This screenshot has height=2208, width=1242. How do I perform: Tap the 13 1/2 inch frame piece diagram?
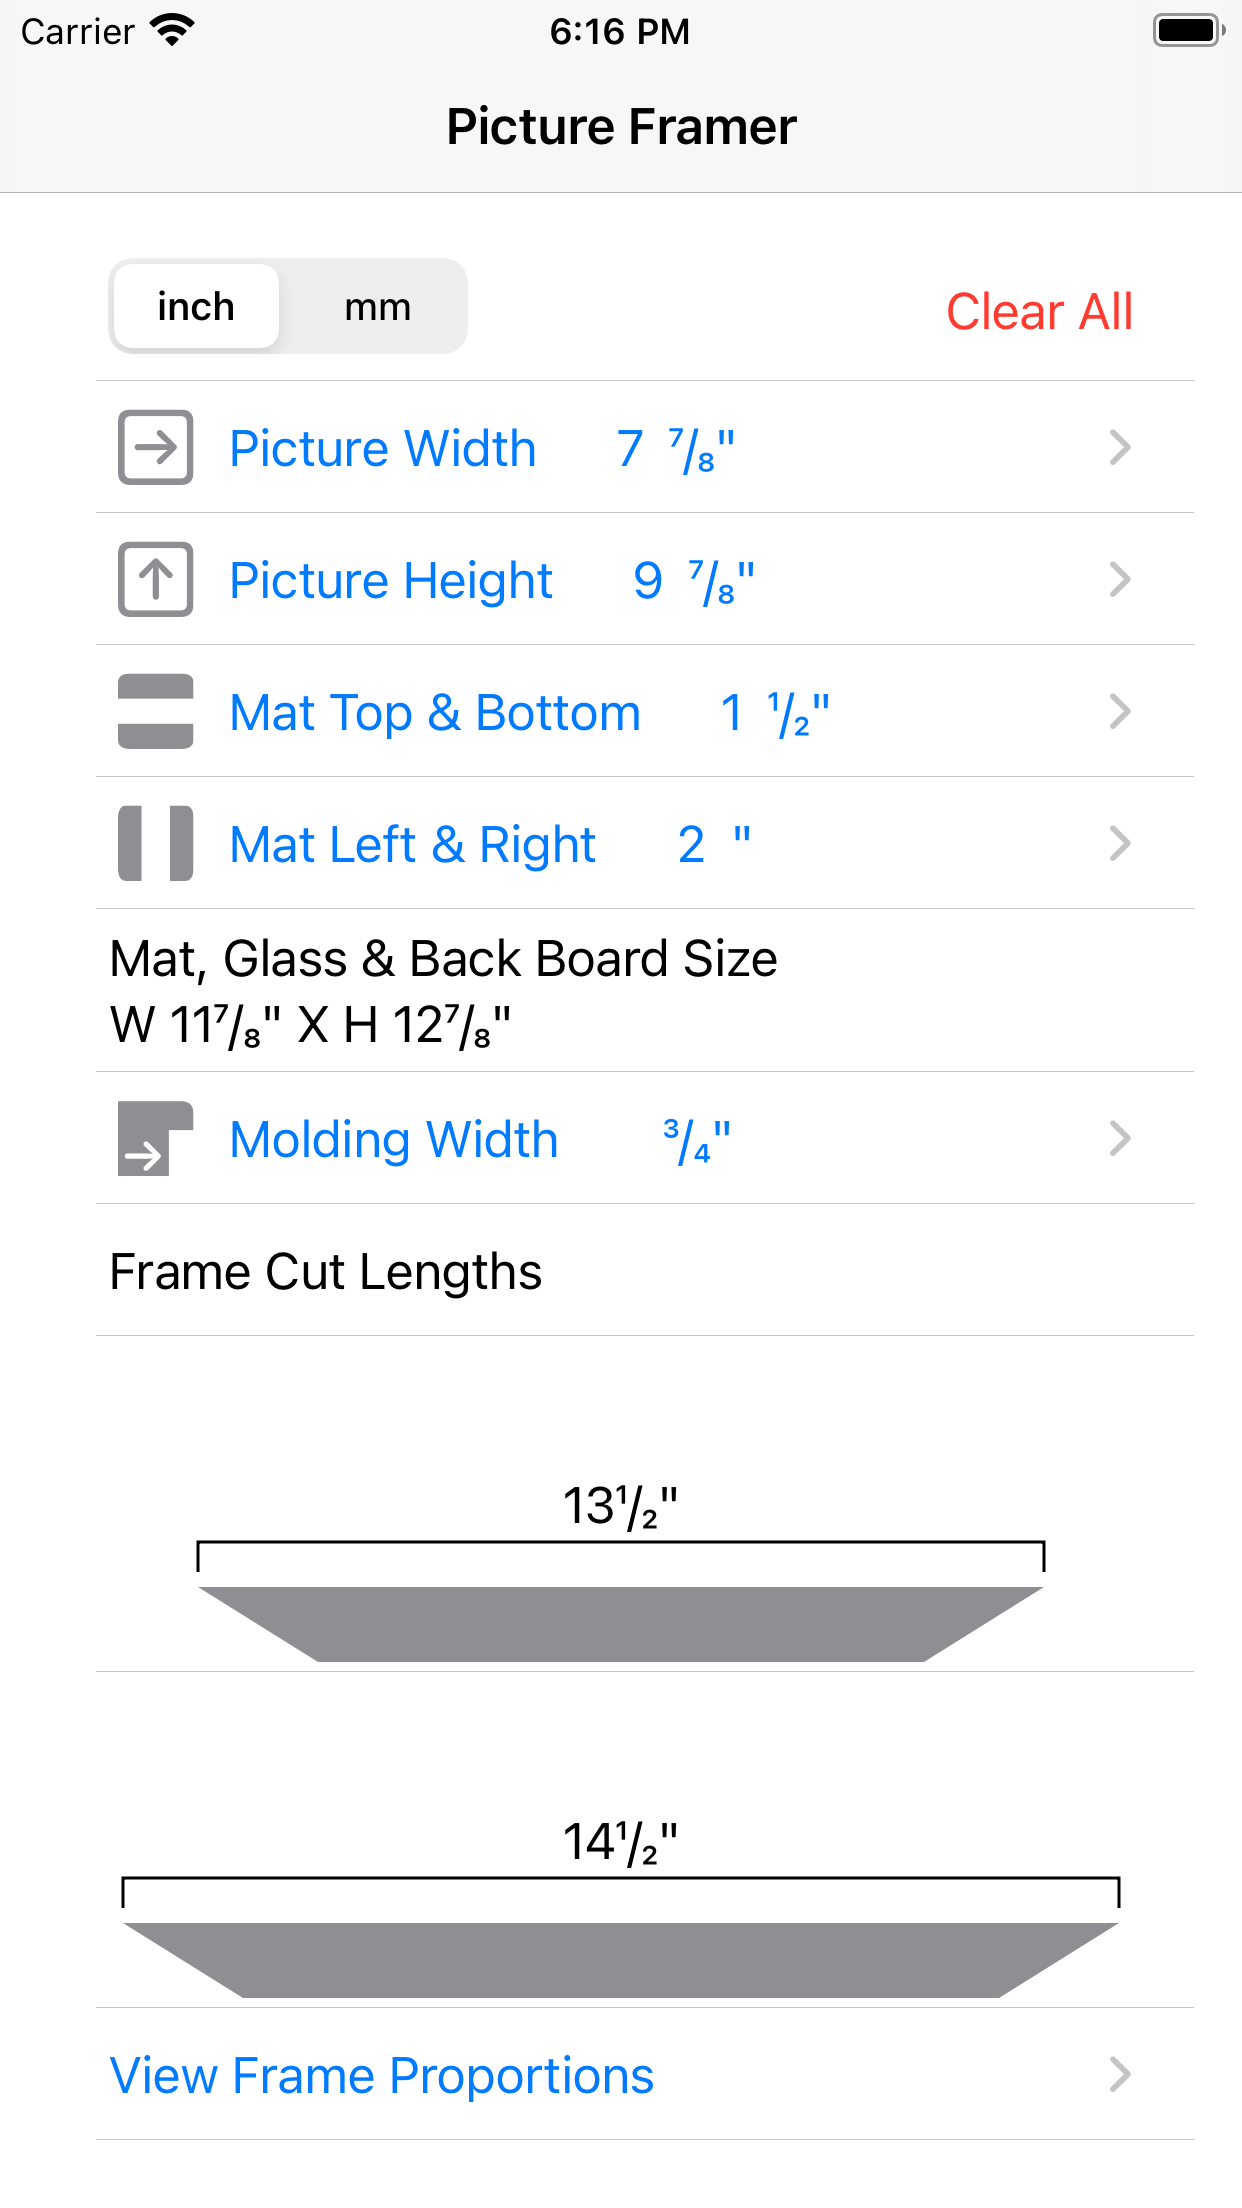(x=621, y=1622)
